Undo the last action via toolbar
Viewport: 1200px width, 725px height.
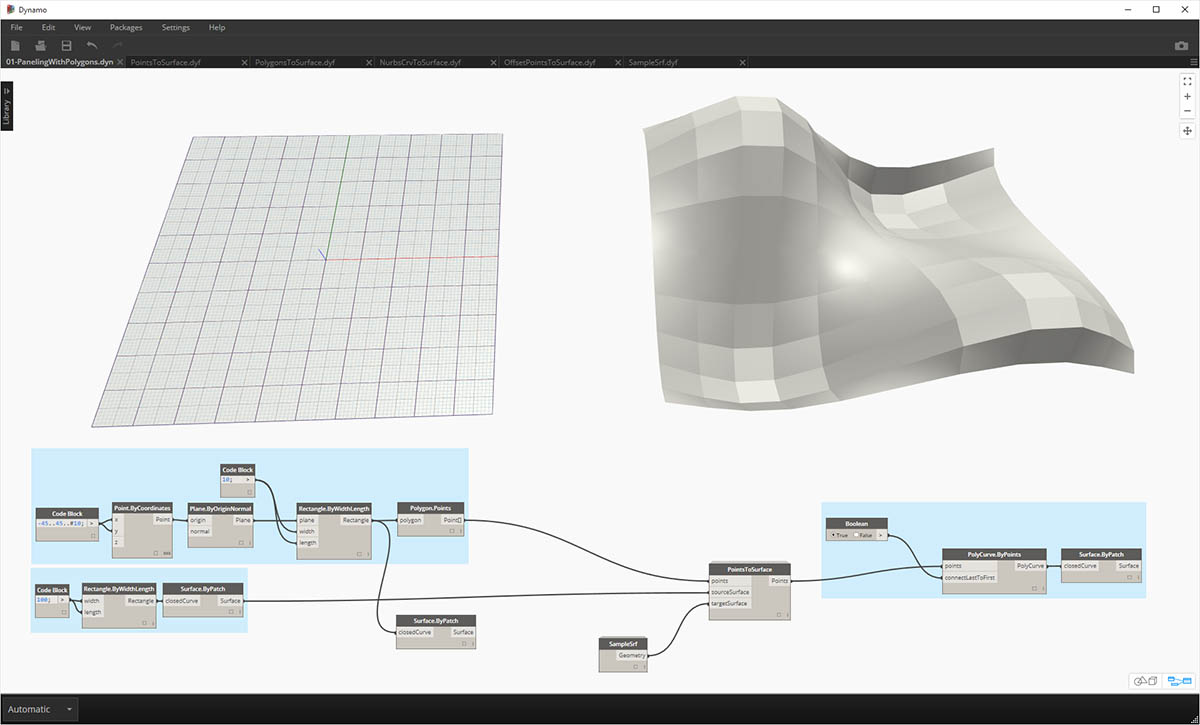click(x=92, y=46)
